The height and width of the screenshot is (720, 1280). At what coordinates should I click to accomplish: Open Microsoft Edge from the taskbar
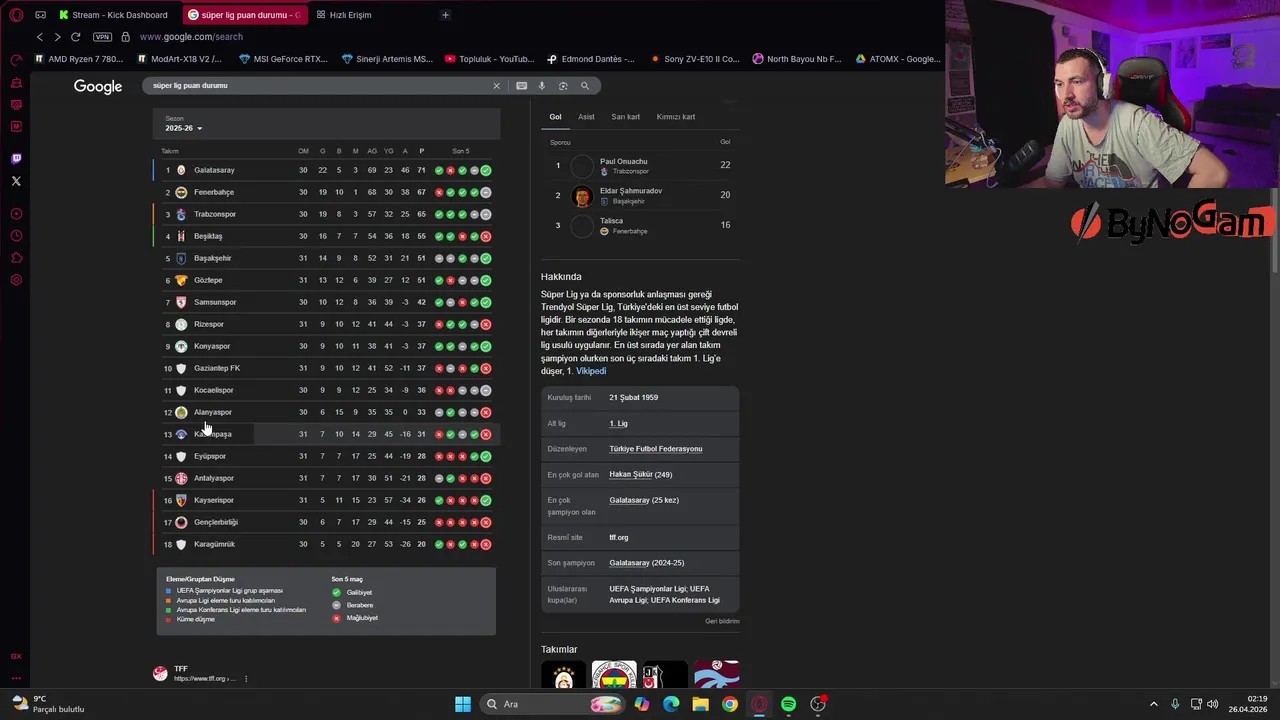(x=671, y=704)
